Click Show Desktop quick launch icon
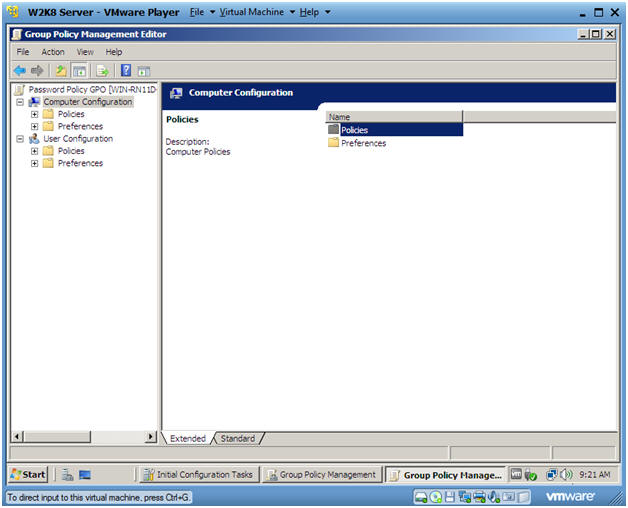Image resolution: width=628 pixels, height=508 pixels. [x=85, y=475]
